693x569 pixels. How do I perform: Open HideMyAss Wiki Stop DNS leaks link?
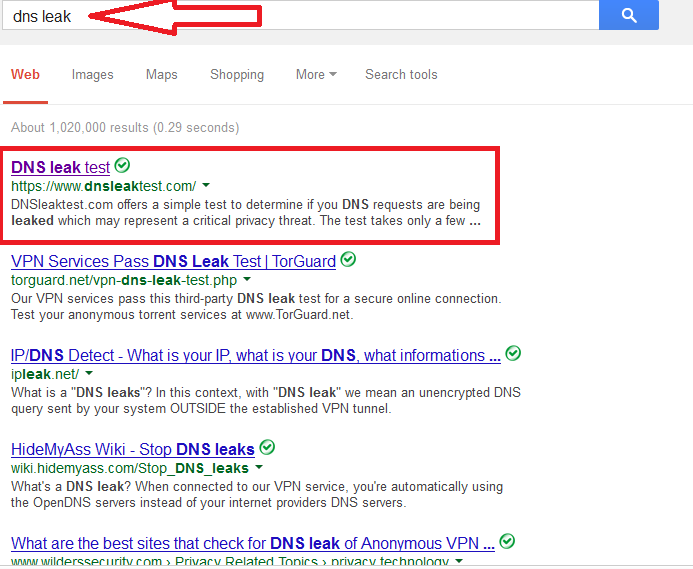[133, 449]
